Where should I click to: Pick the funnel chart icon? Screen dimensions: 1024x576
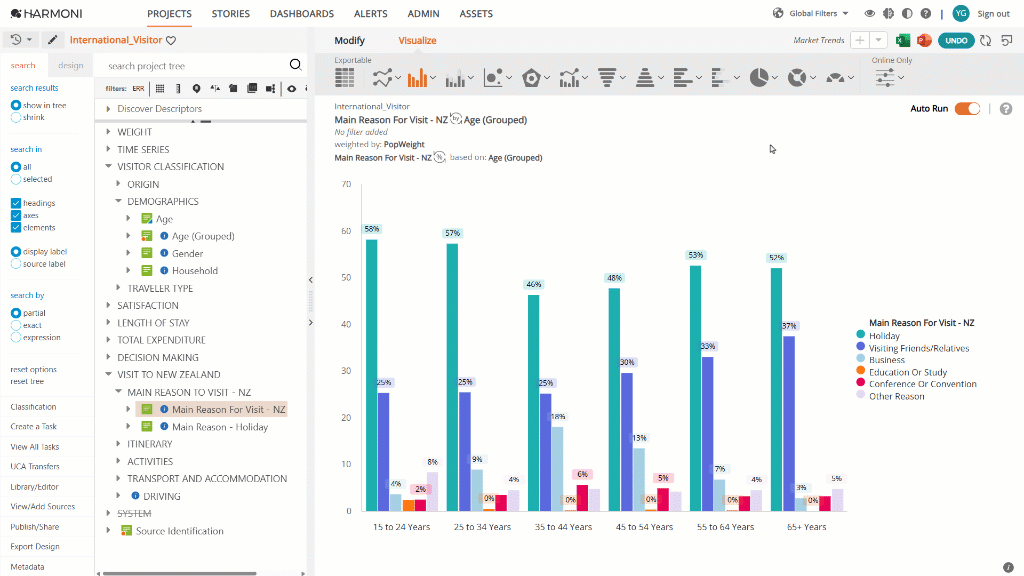[x=607, y=78]
